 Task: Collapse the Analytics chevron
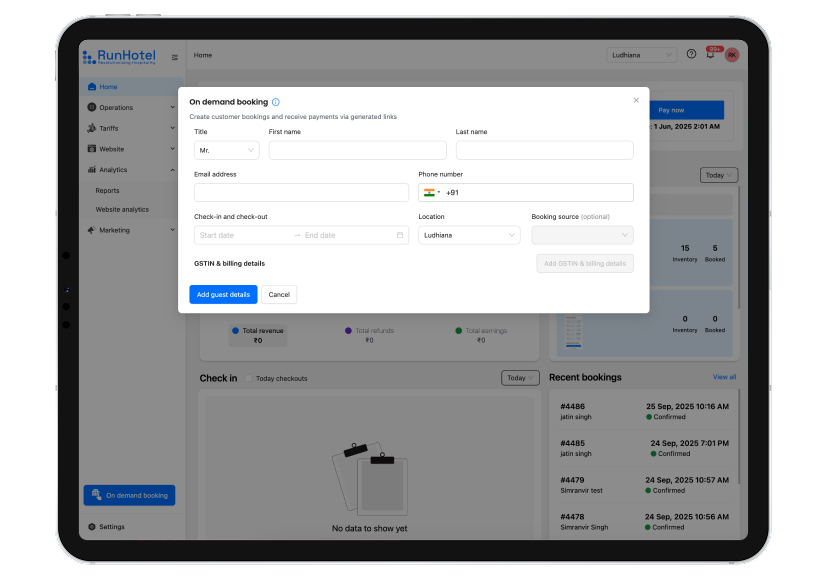[173, 170]
